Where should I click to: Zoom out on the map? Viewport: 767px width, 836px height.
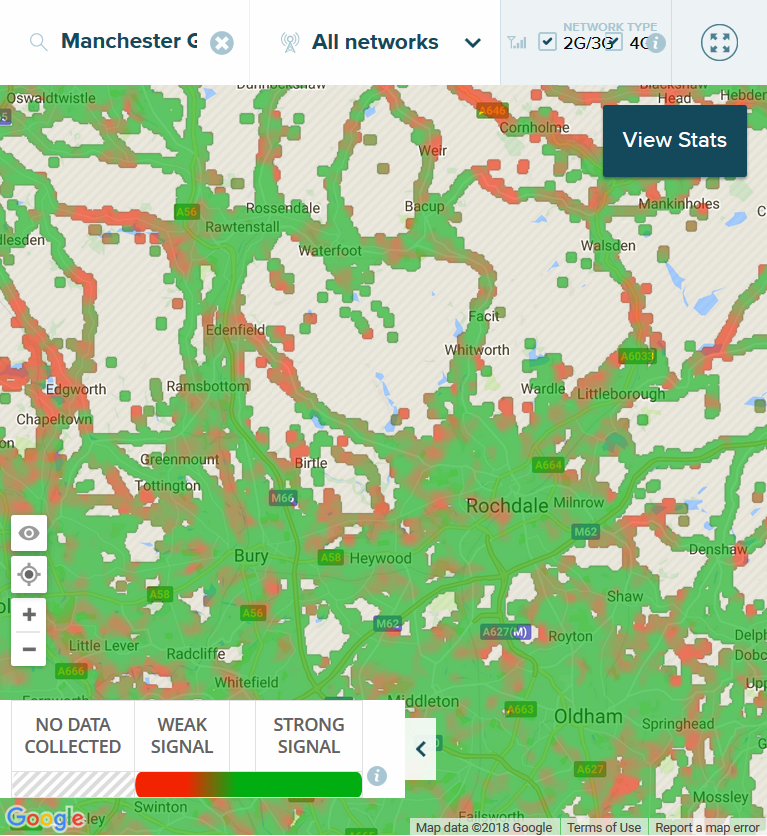(x=29, y=649)
